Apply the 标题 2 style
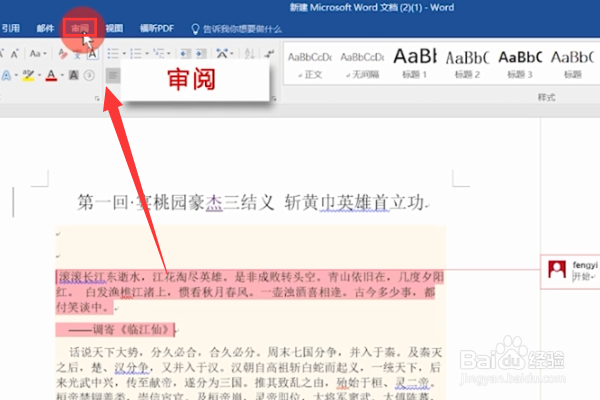 tap(467, 64)
